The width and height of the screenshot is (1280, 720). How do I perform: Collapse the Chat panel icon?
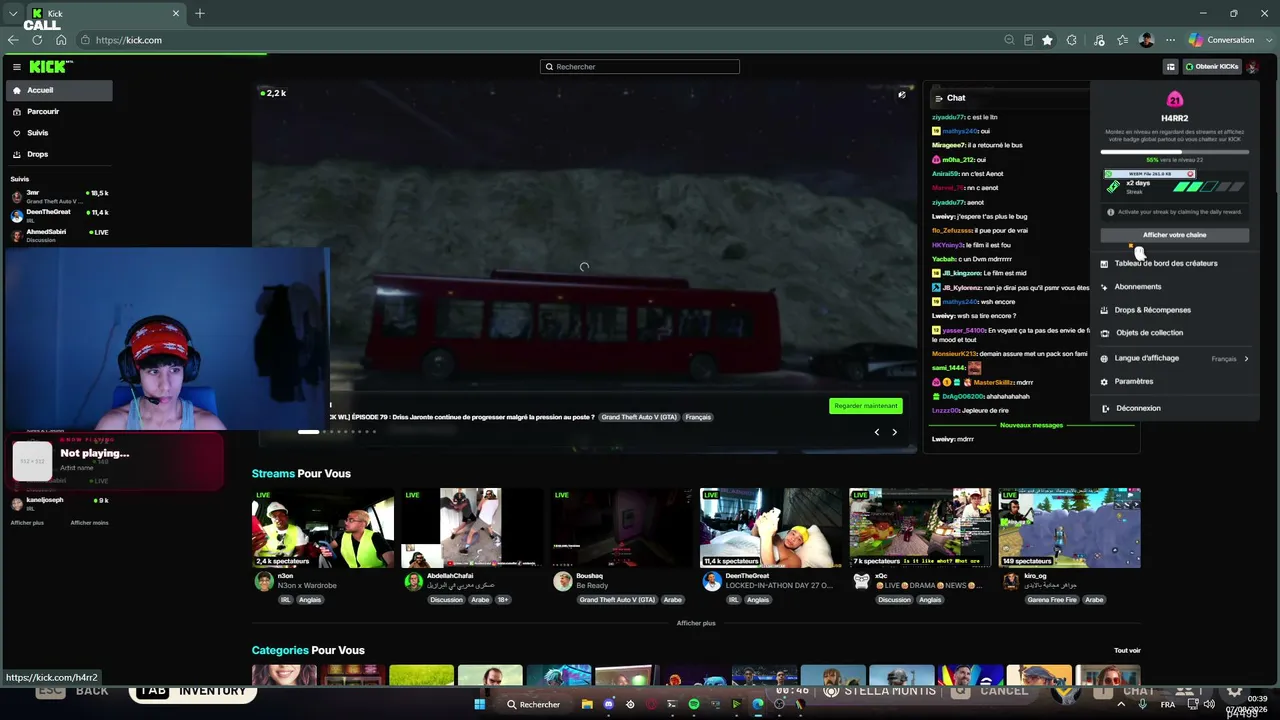(938, 98)
